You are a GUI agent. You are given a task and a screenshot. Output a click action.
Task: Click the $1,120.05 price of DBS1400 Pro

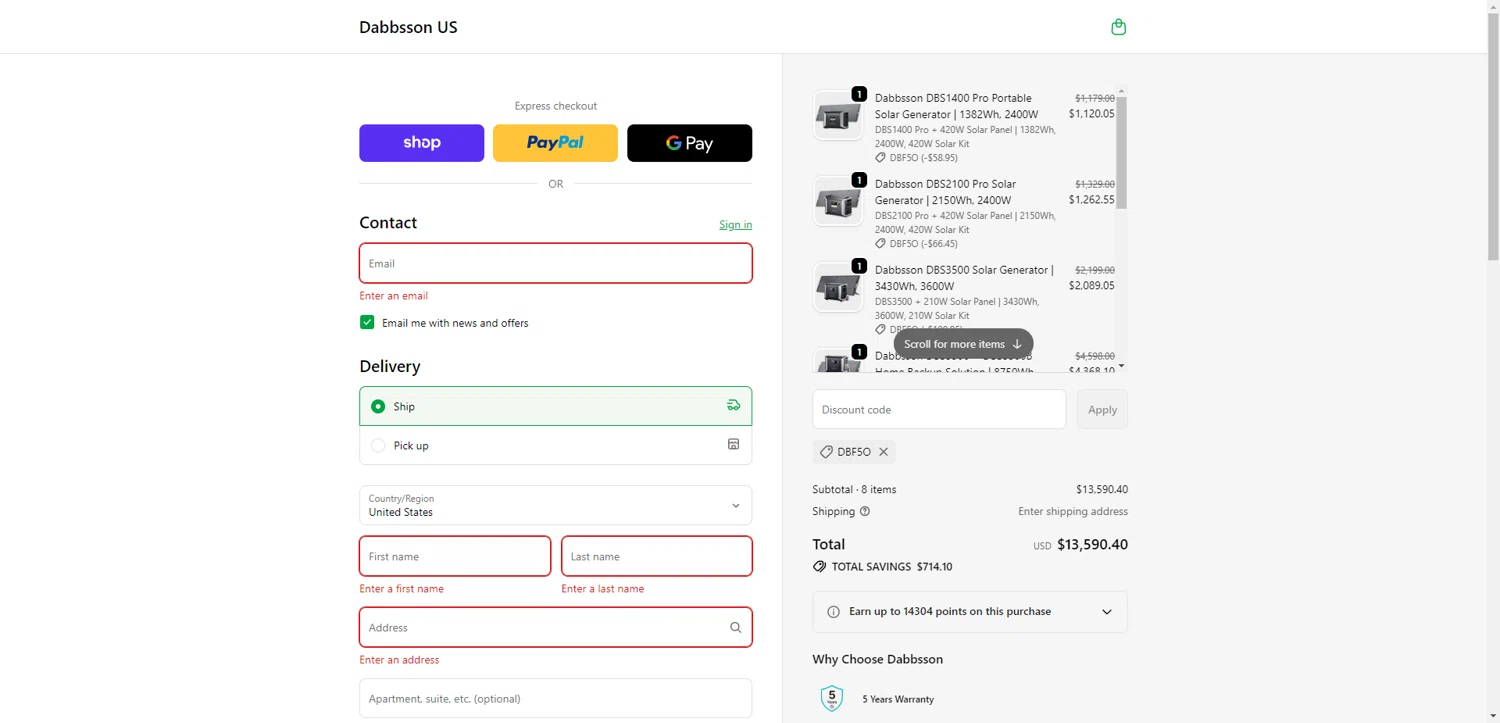(1091, 114)
